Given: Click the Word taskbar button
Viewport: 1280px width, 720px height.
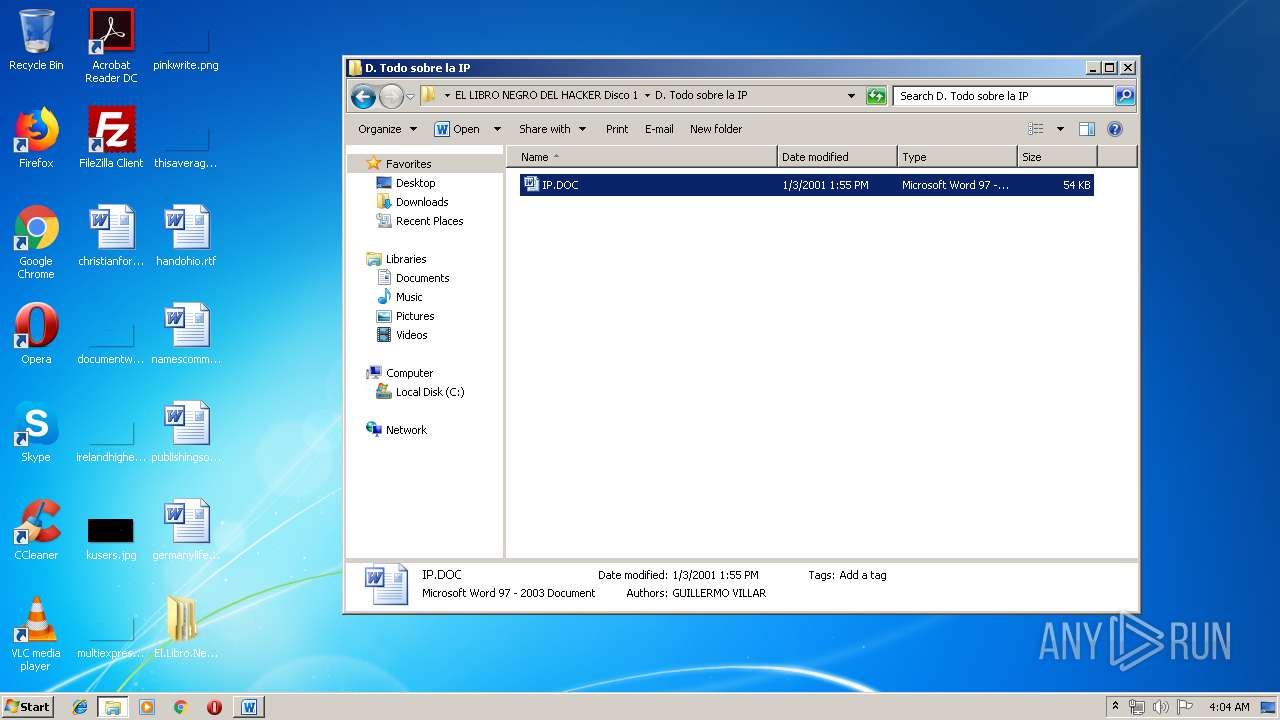Looking at the screenshot, I should pos(249,707).
